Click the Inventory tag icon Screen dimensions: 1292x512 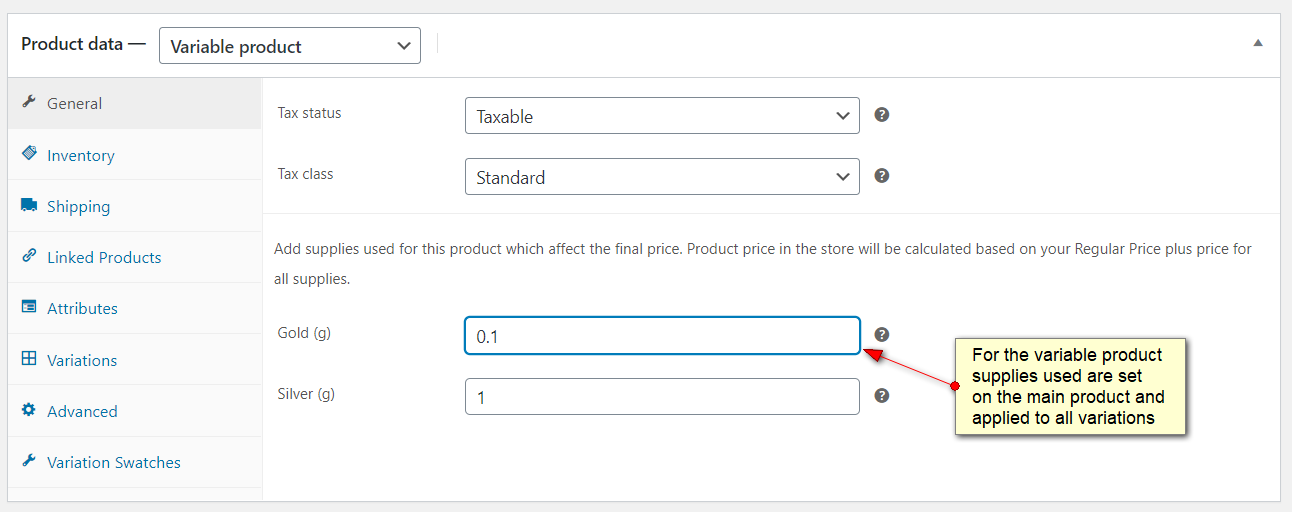[29, 154]
